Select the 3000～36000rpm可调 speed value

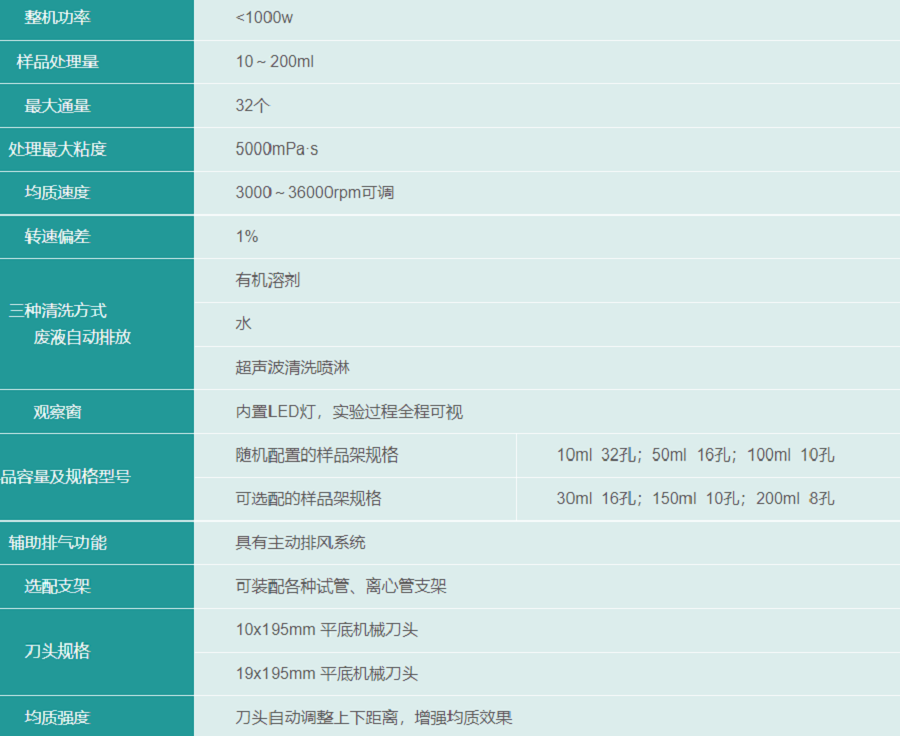(314, 192)
